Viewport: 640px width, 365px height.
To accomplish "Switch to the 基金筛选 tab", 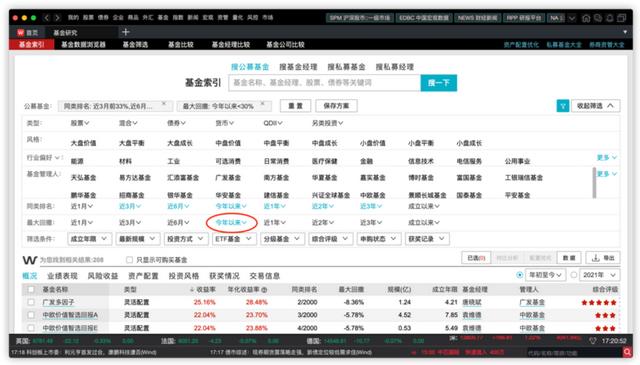I will [136, 45].
